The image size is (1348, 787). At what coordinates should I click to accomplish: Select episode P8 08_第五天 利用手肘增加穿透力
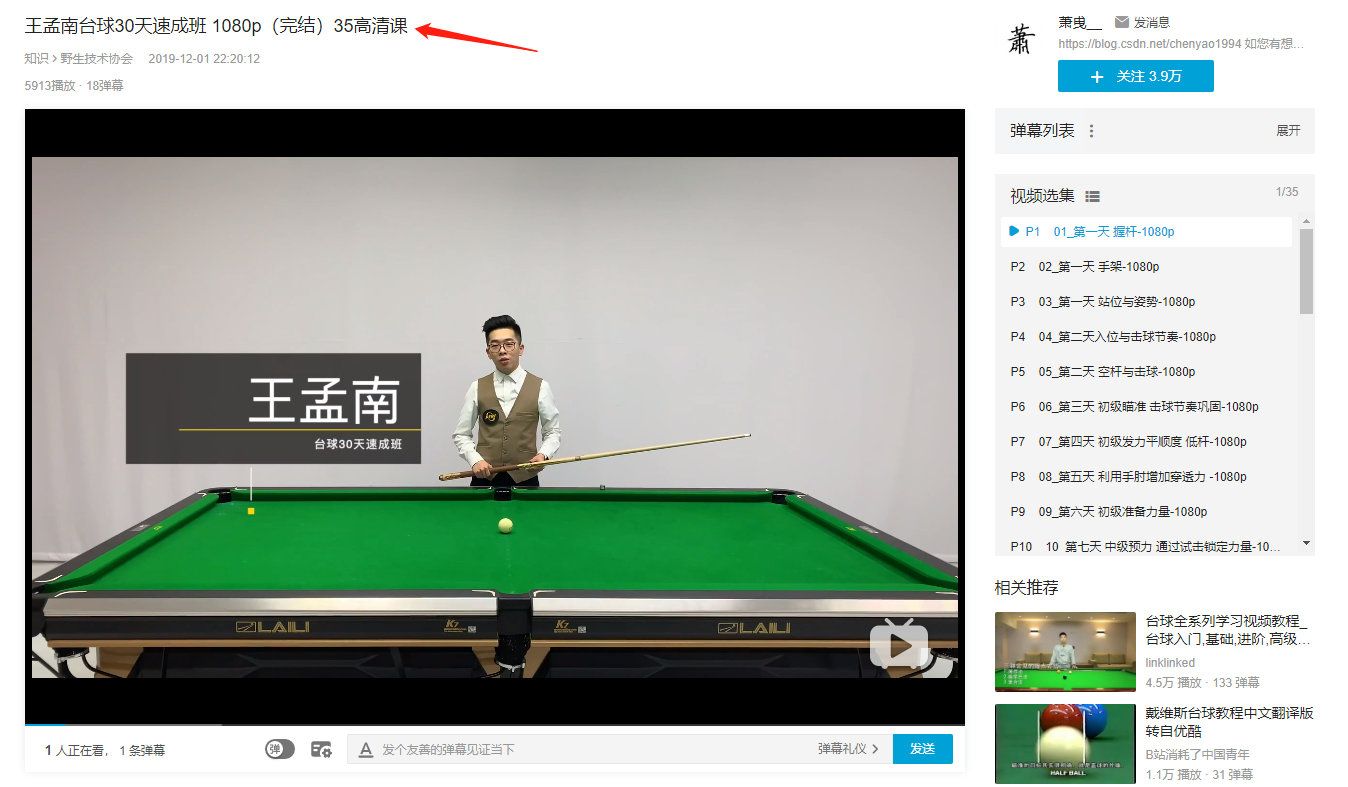(x=1147, y=476)
